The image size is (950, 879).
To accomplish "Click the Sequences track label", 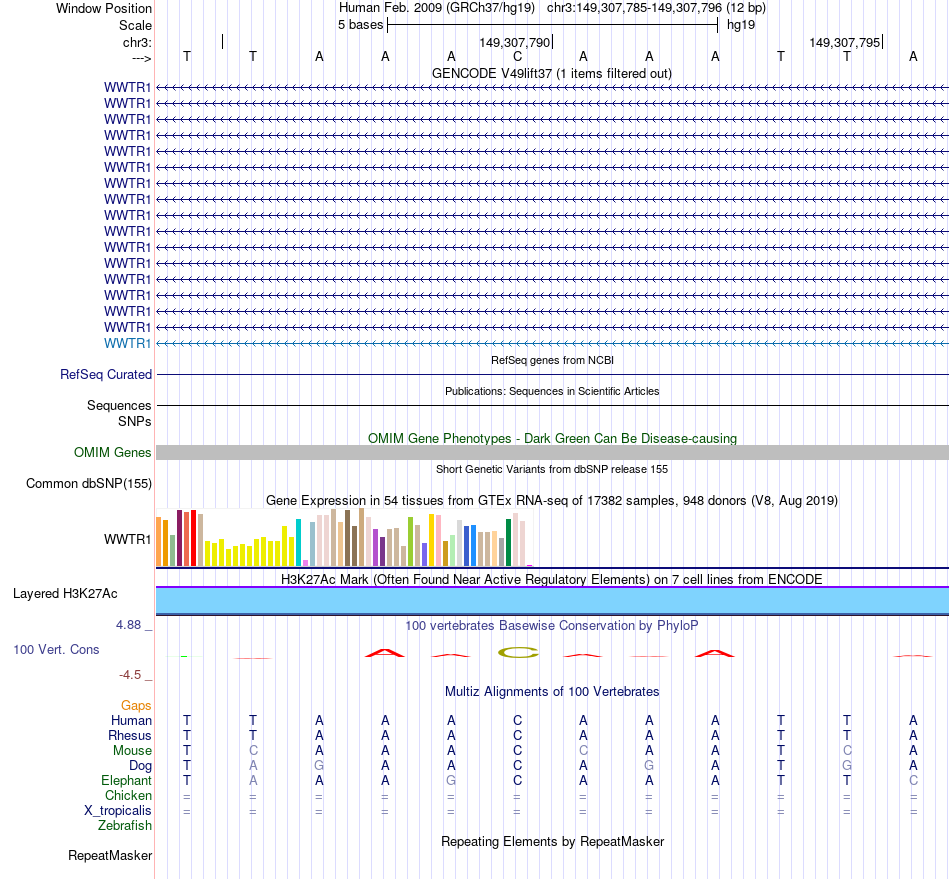I will click(119, 405).
